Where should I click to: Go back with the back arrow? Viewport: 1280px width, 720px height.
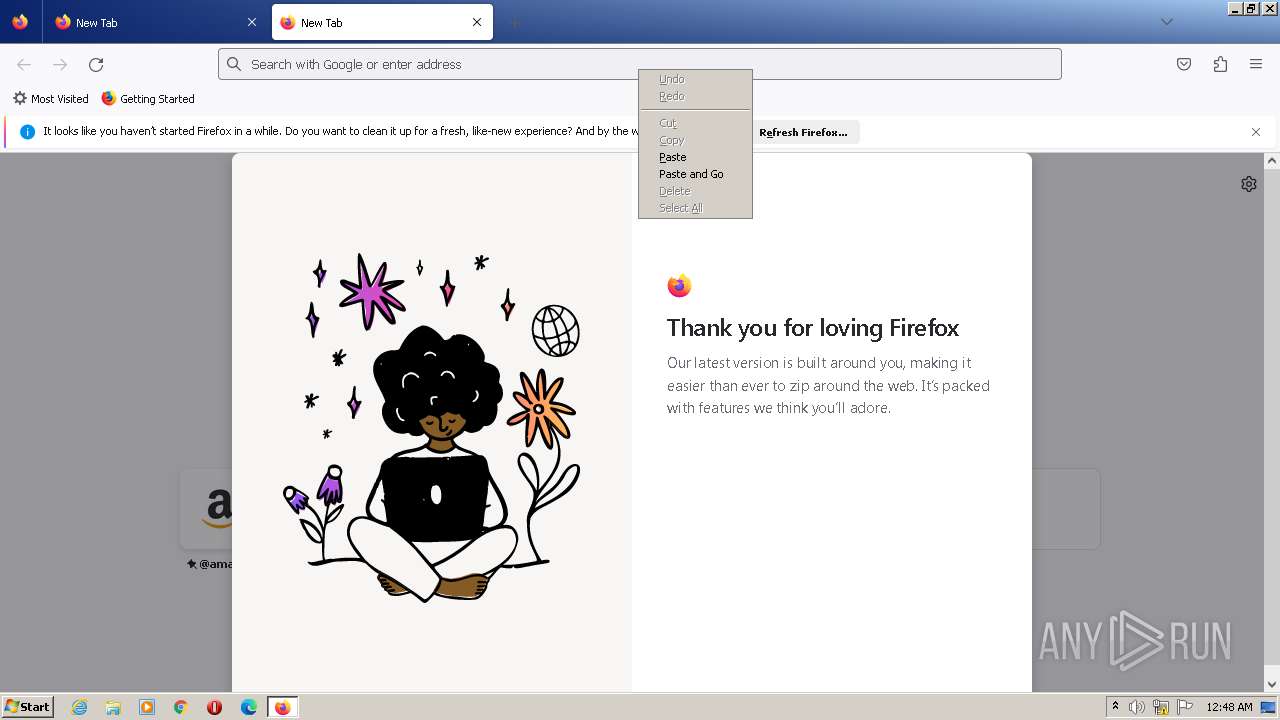tap(24, 64)
